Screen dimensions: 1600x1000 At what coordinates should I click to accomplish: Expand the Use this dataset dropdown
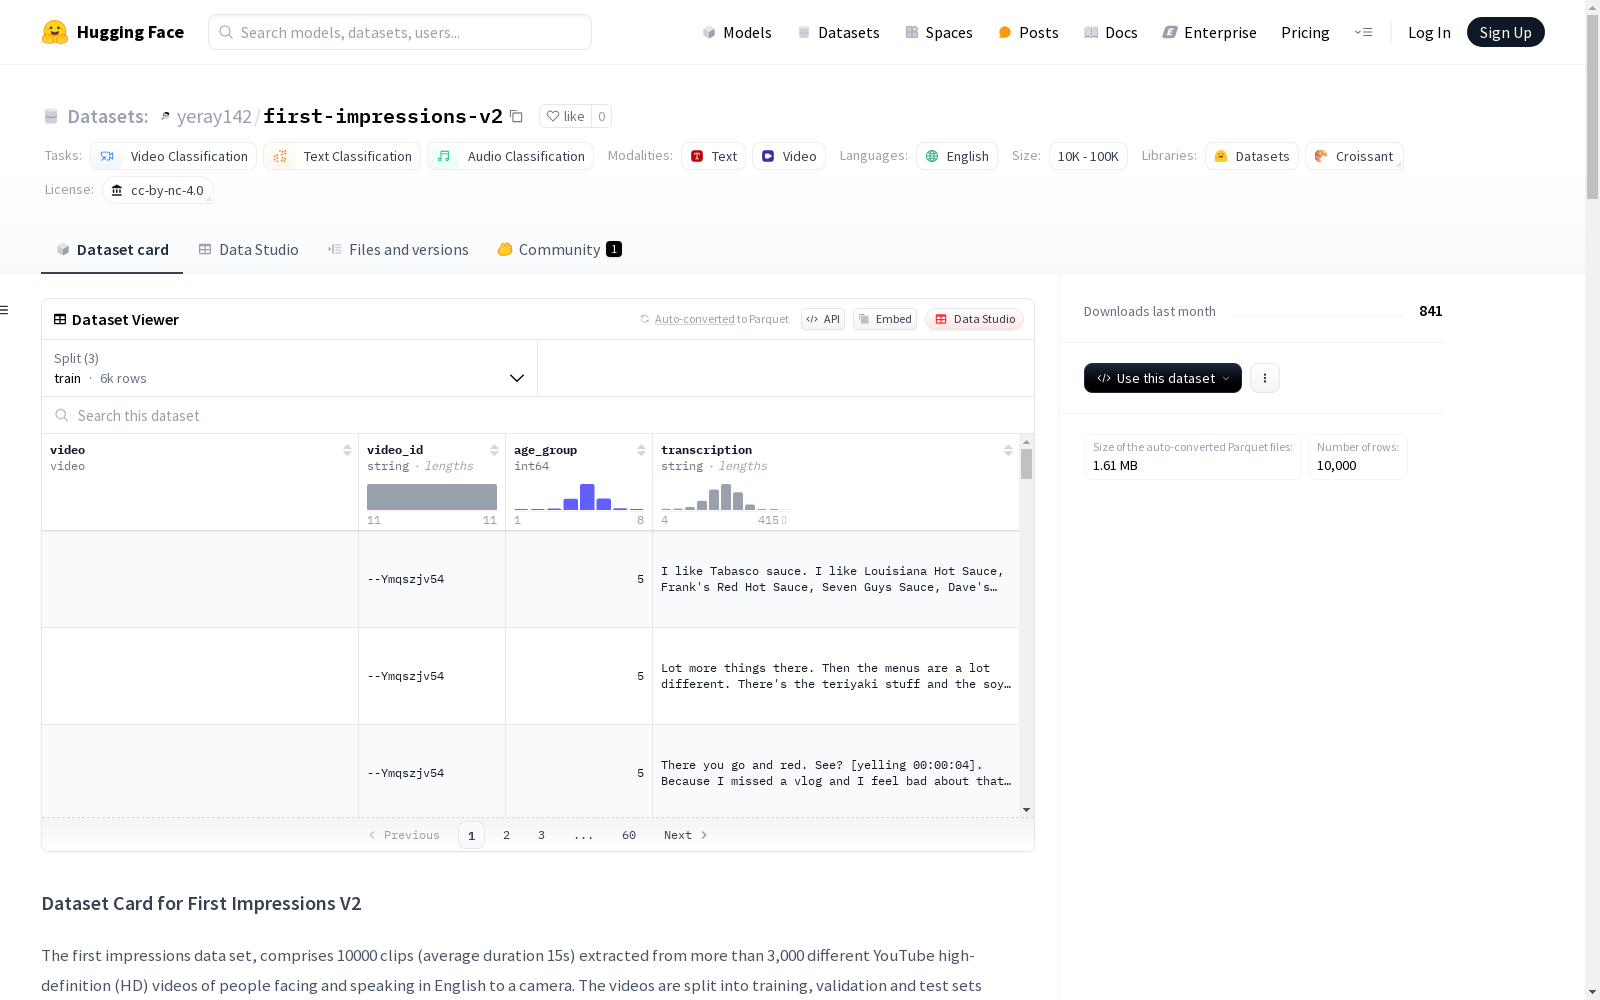pyautogui.click(x=1163, y=378)
